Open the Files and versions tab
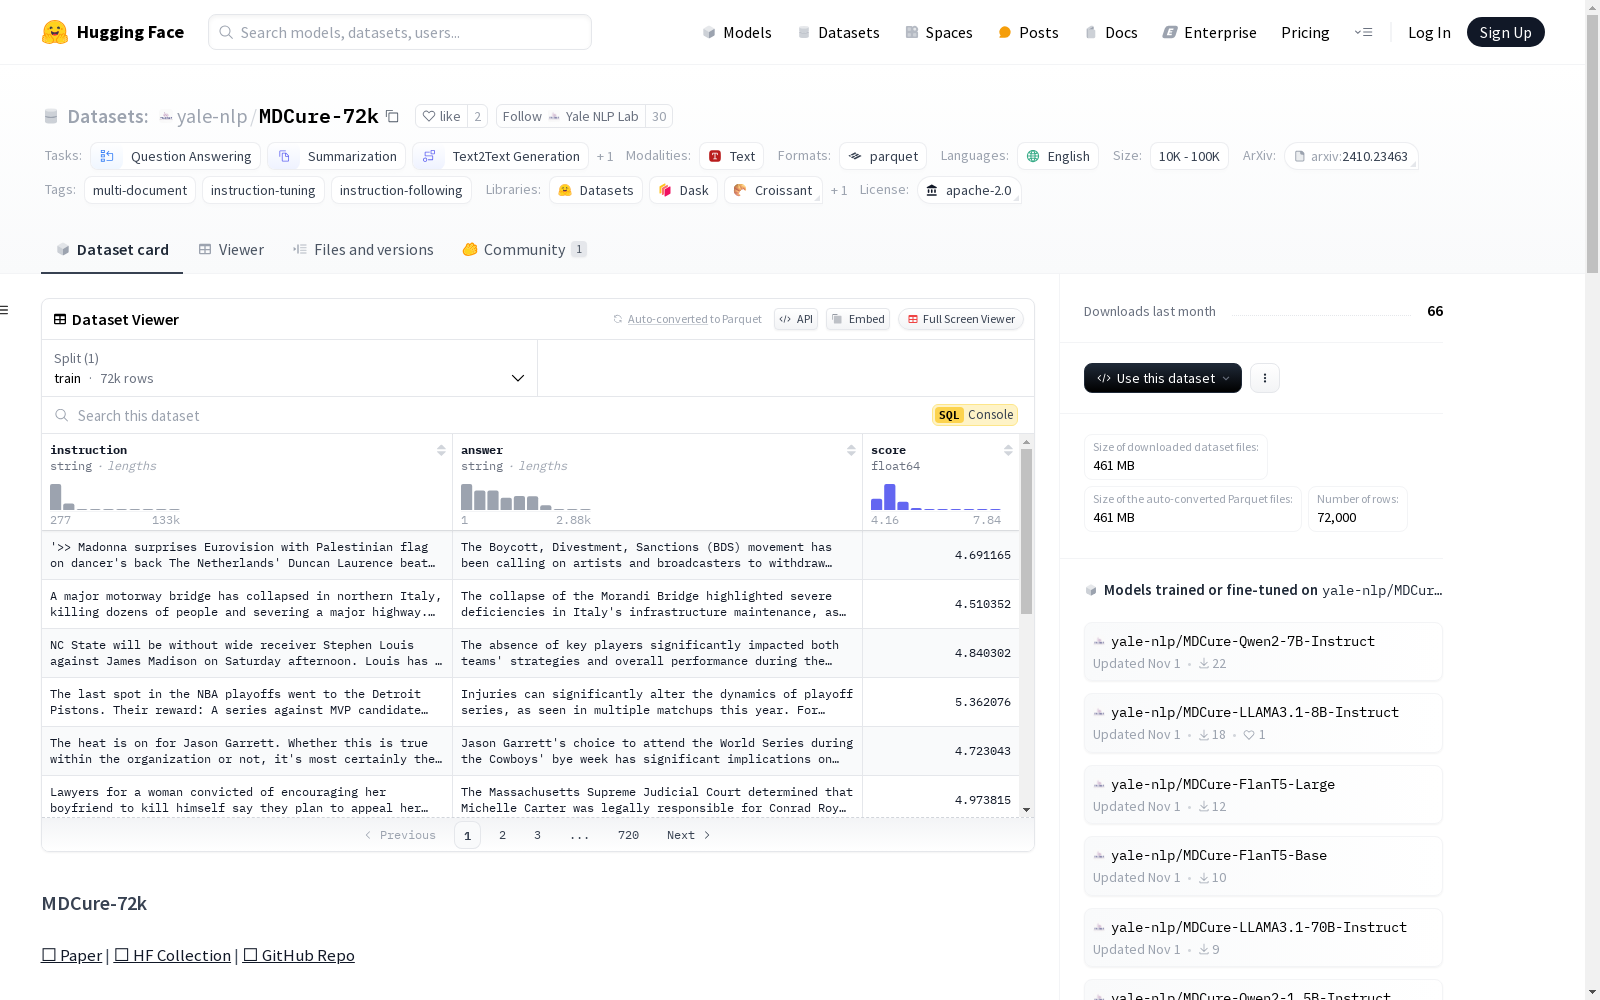This screenshot has width=1600, height=1000. pos(363,250)
